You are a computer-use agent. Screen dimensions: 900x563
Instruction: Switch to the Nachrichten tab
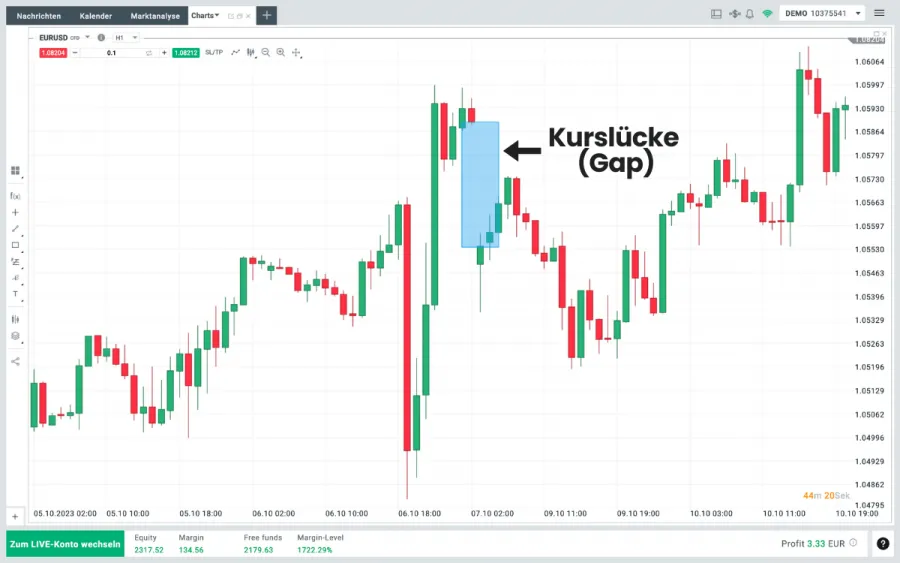tap(38, 16)
